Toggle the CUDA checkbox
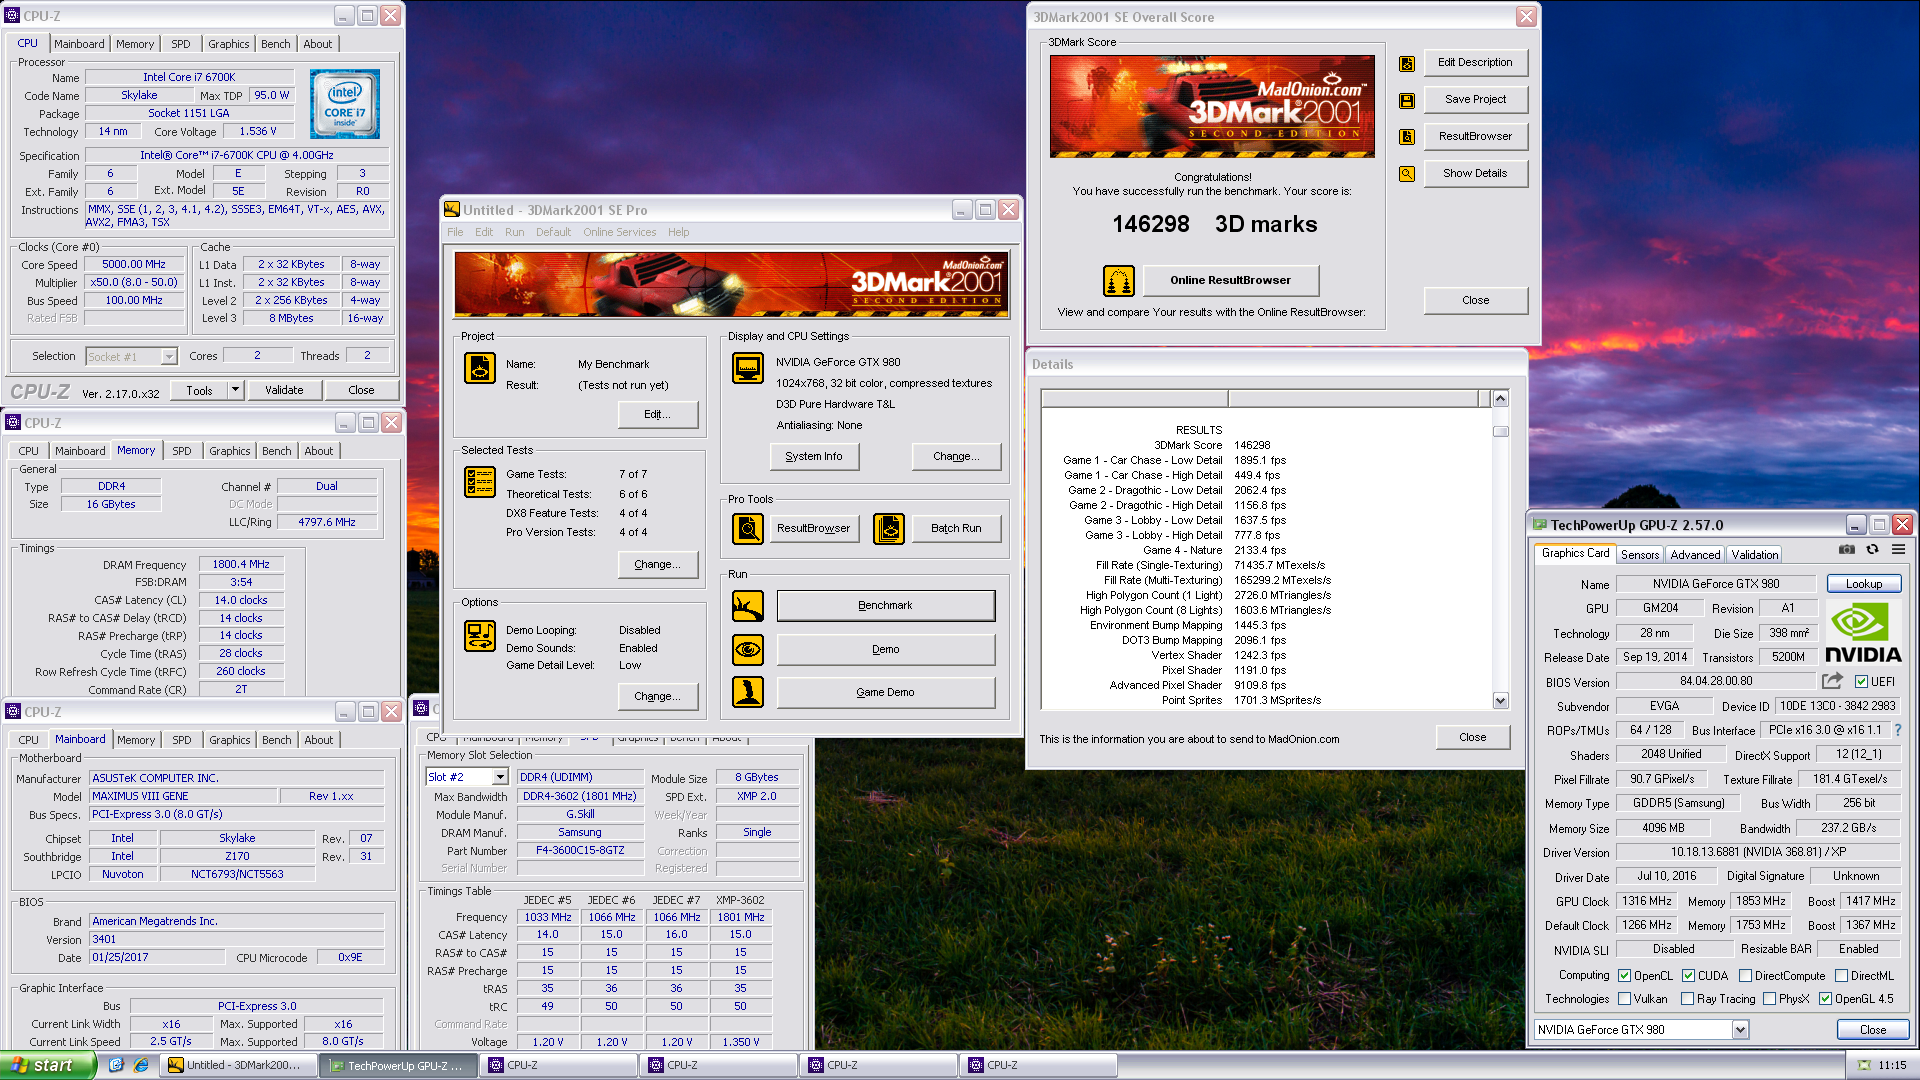1920x1080 pixels. (1688, 976)
